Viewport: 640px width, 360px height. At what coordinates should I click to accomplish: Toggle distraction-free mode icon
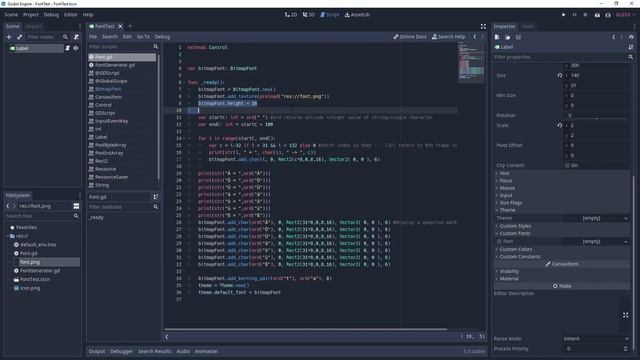click(483, 27)
